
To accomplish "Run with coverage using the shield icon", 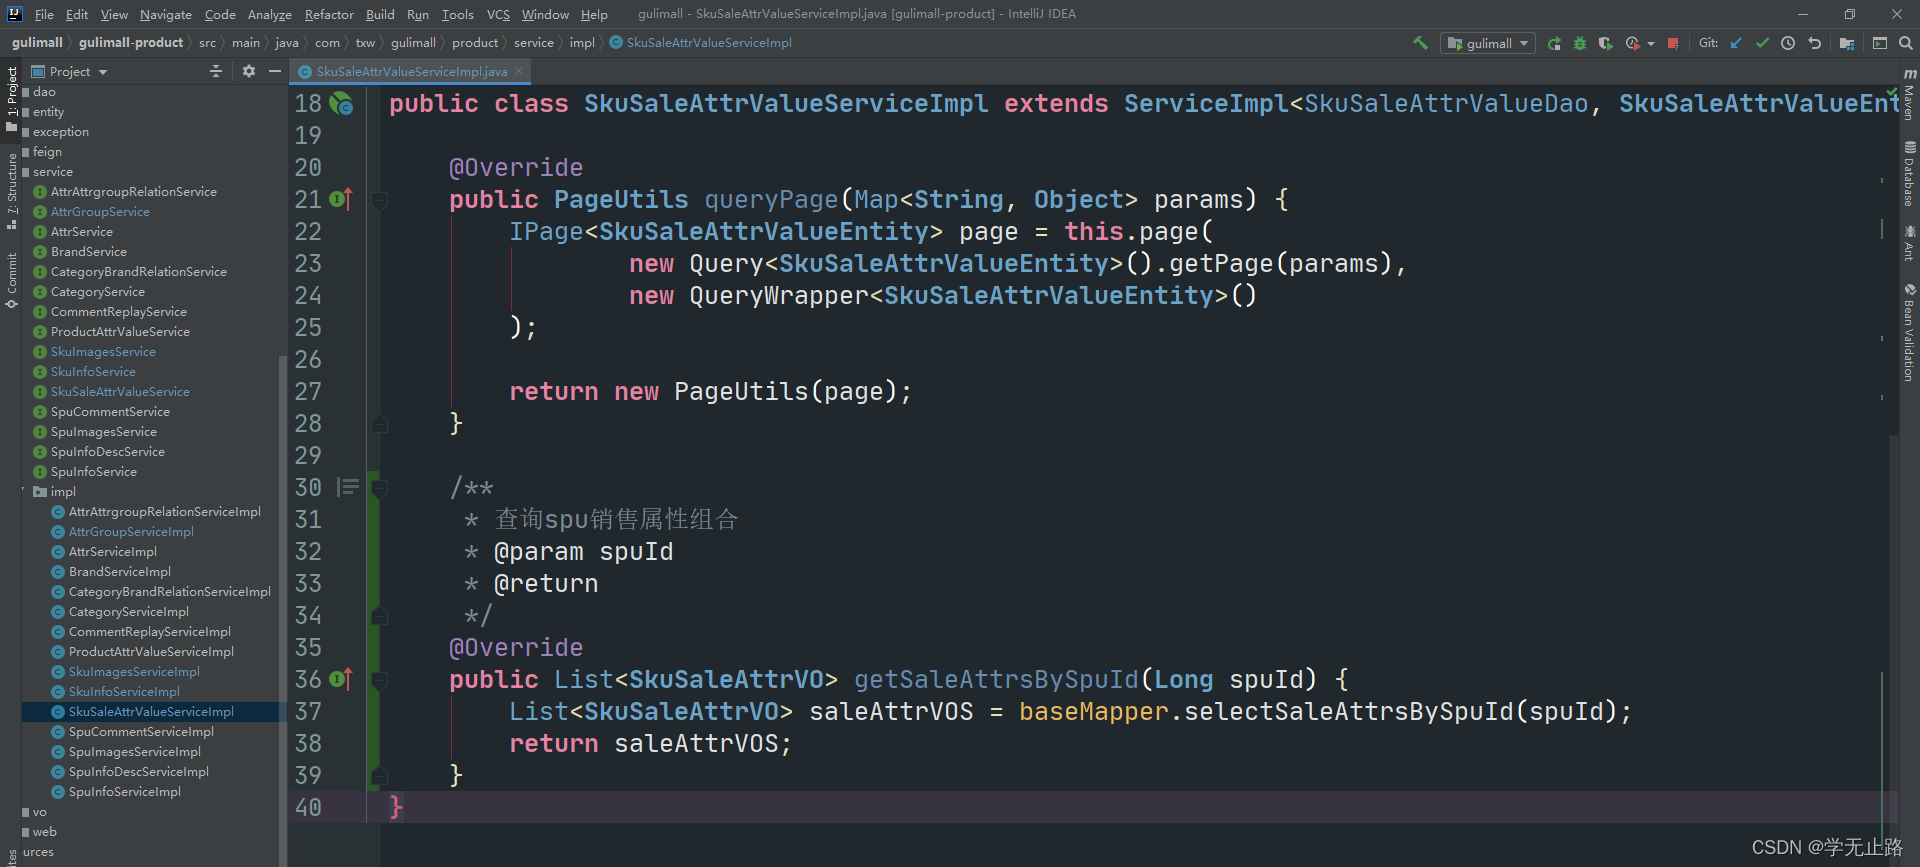I will pos(1605,43).
